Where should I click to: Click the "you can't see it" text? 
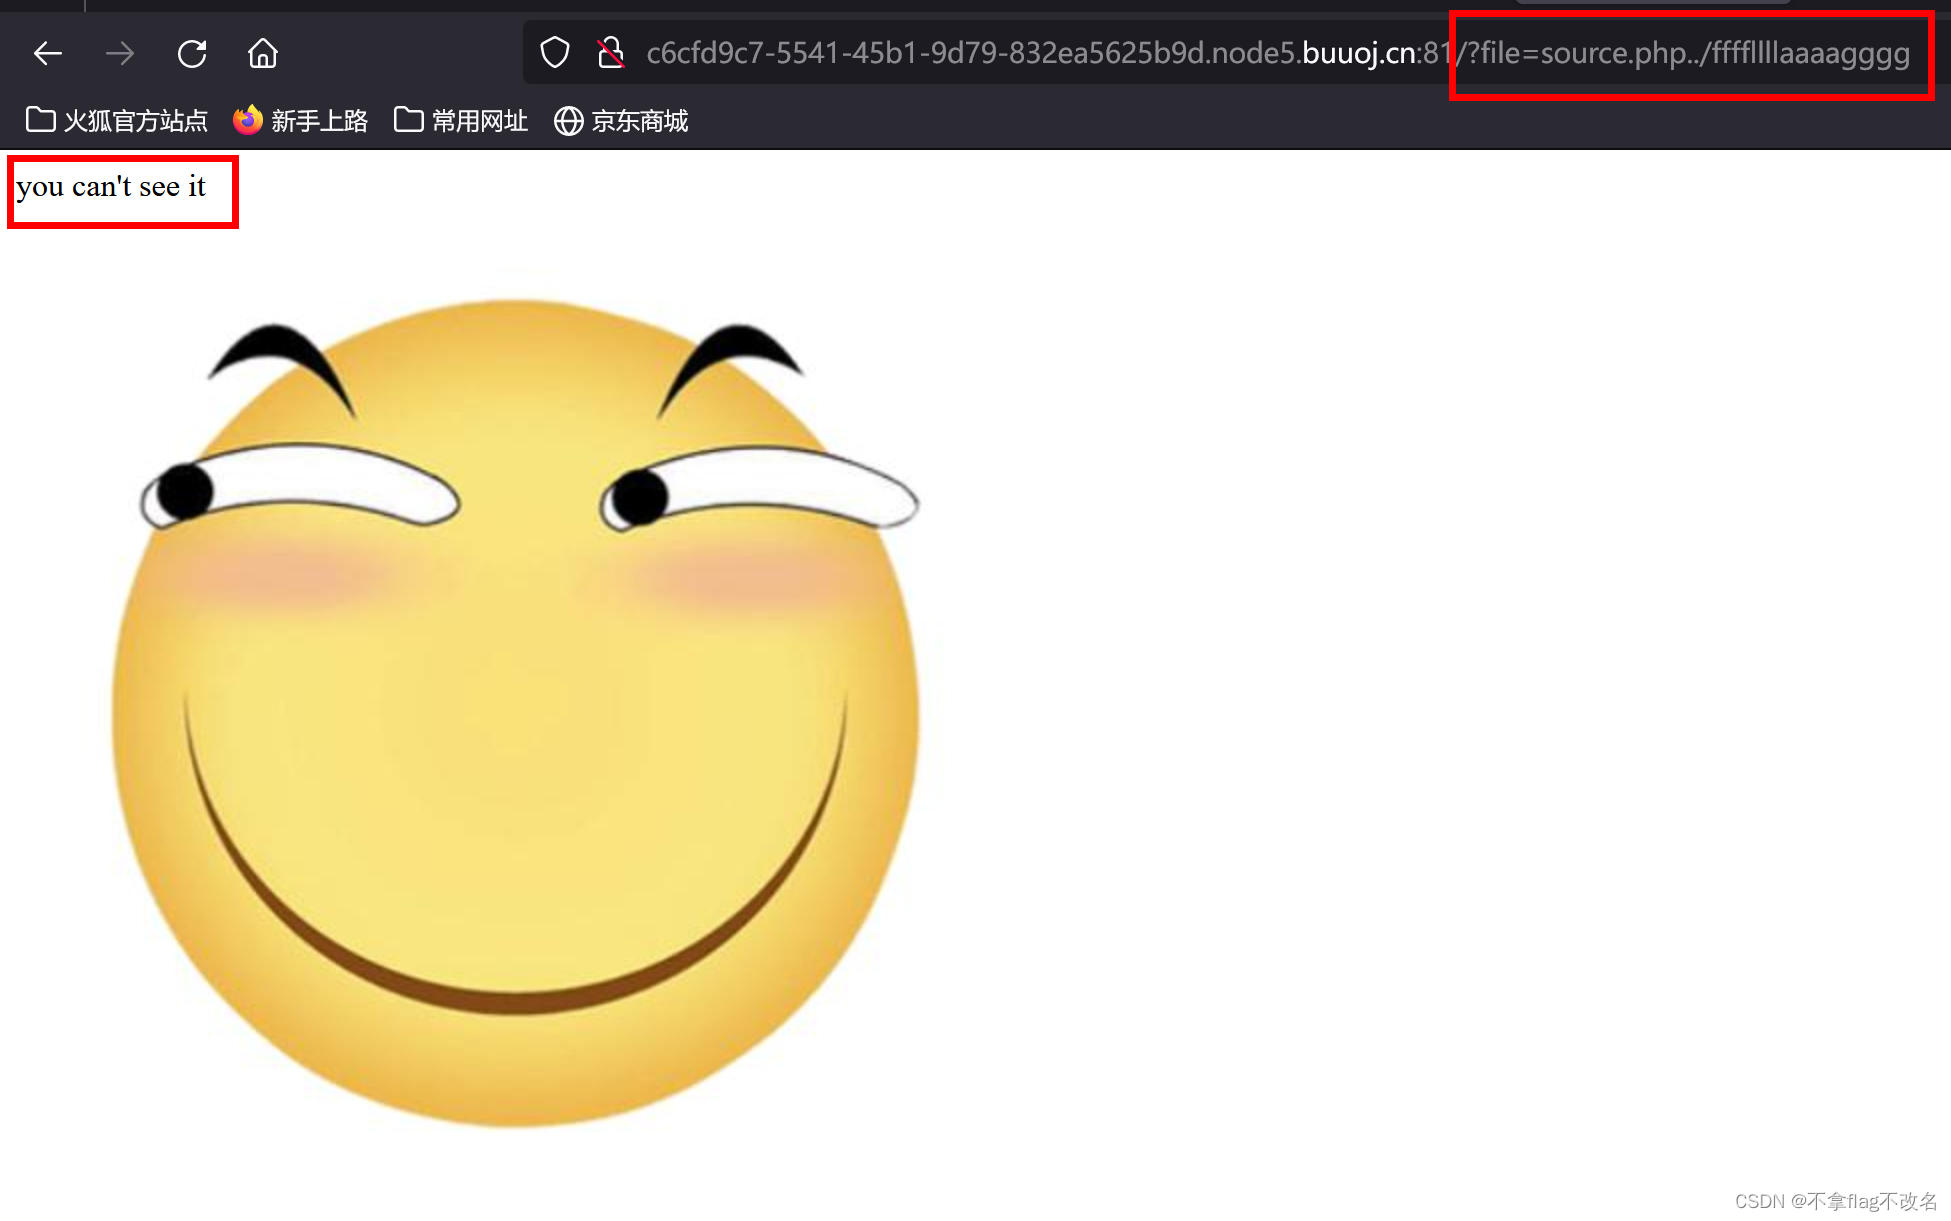click(x=111, y=187)
